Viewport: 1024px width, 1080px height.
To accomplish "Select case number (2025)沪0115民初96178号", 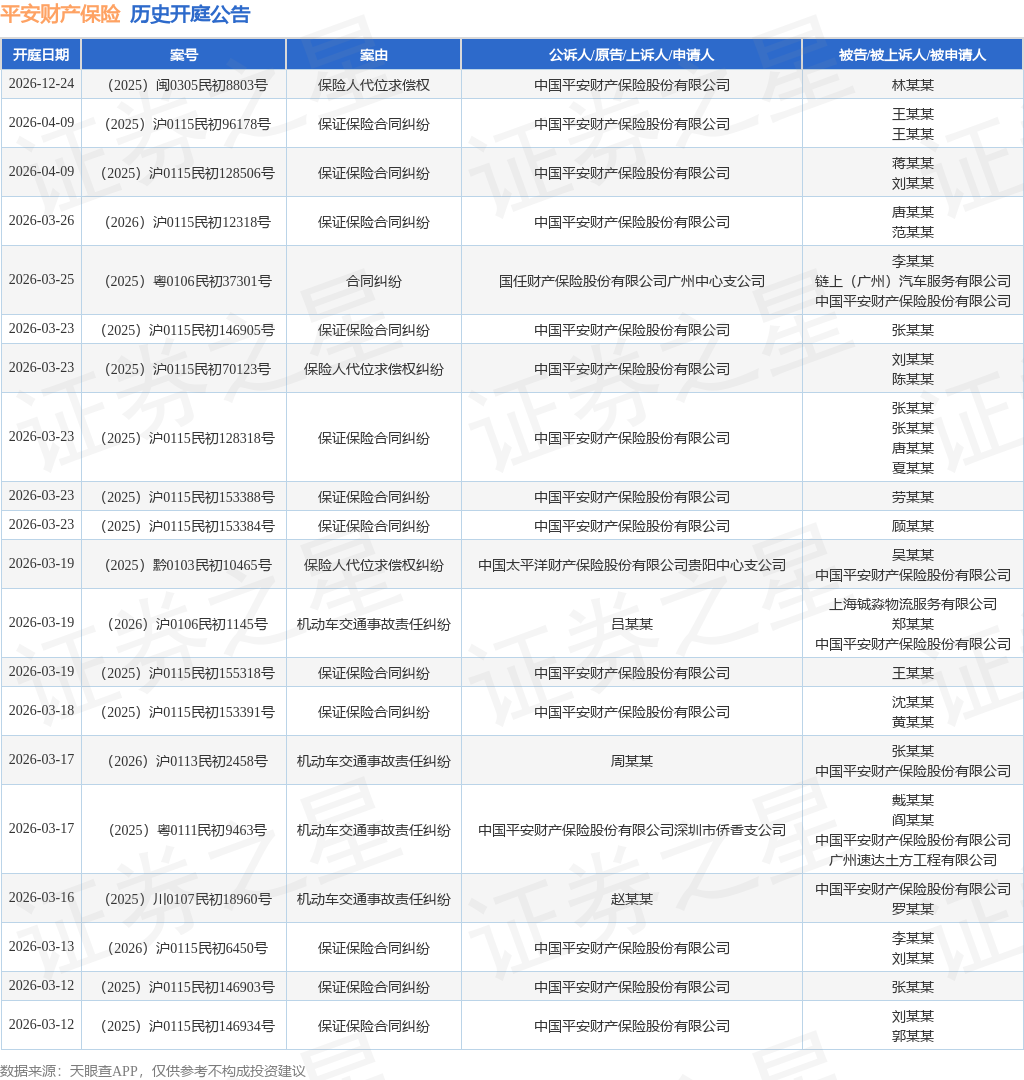I will (184, 125).
